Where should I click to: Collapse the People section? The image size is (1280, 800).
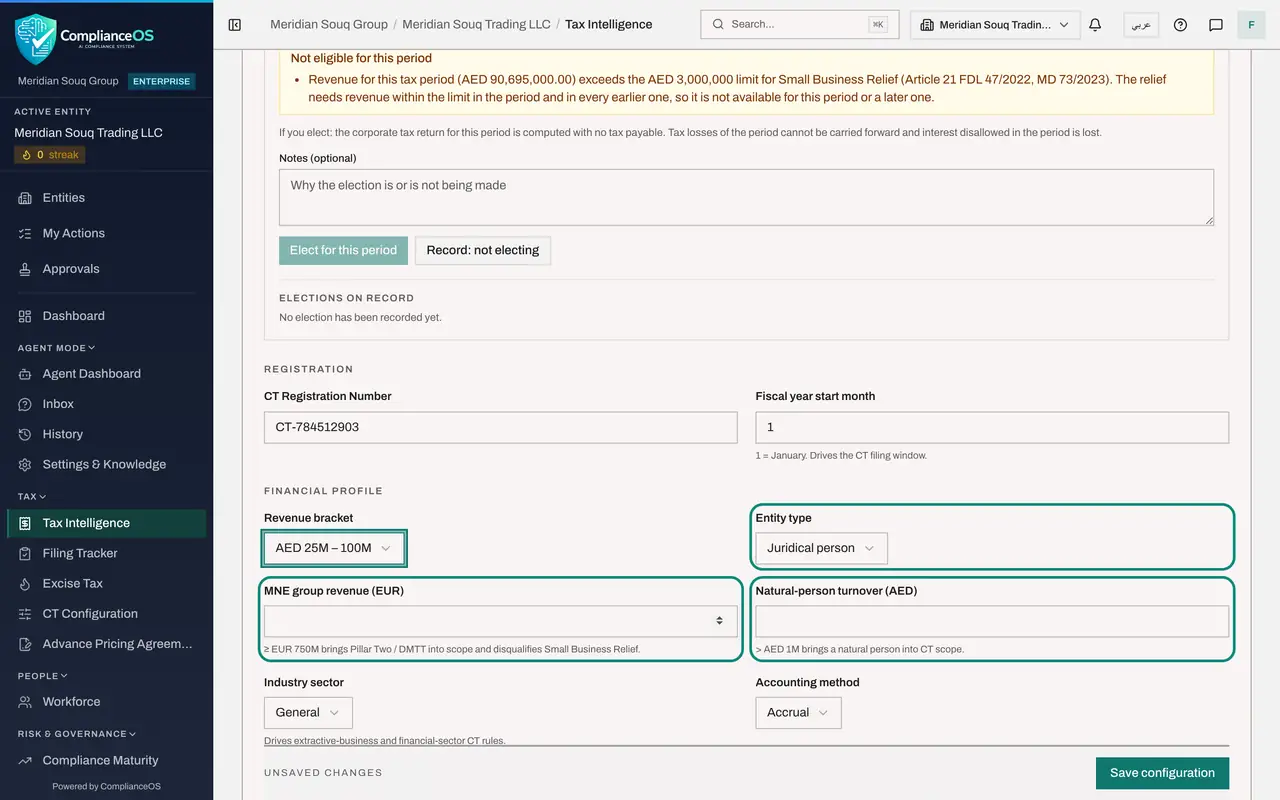click(42, 676)
